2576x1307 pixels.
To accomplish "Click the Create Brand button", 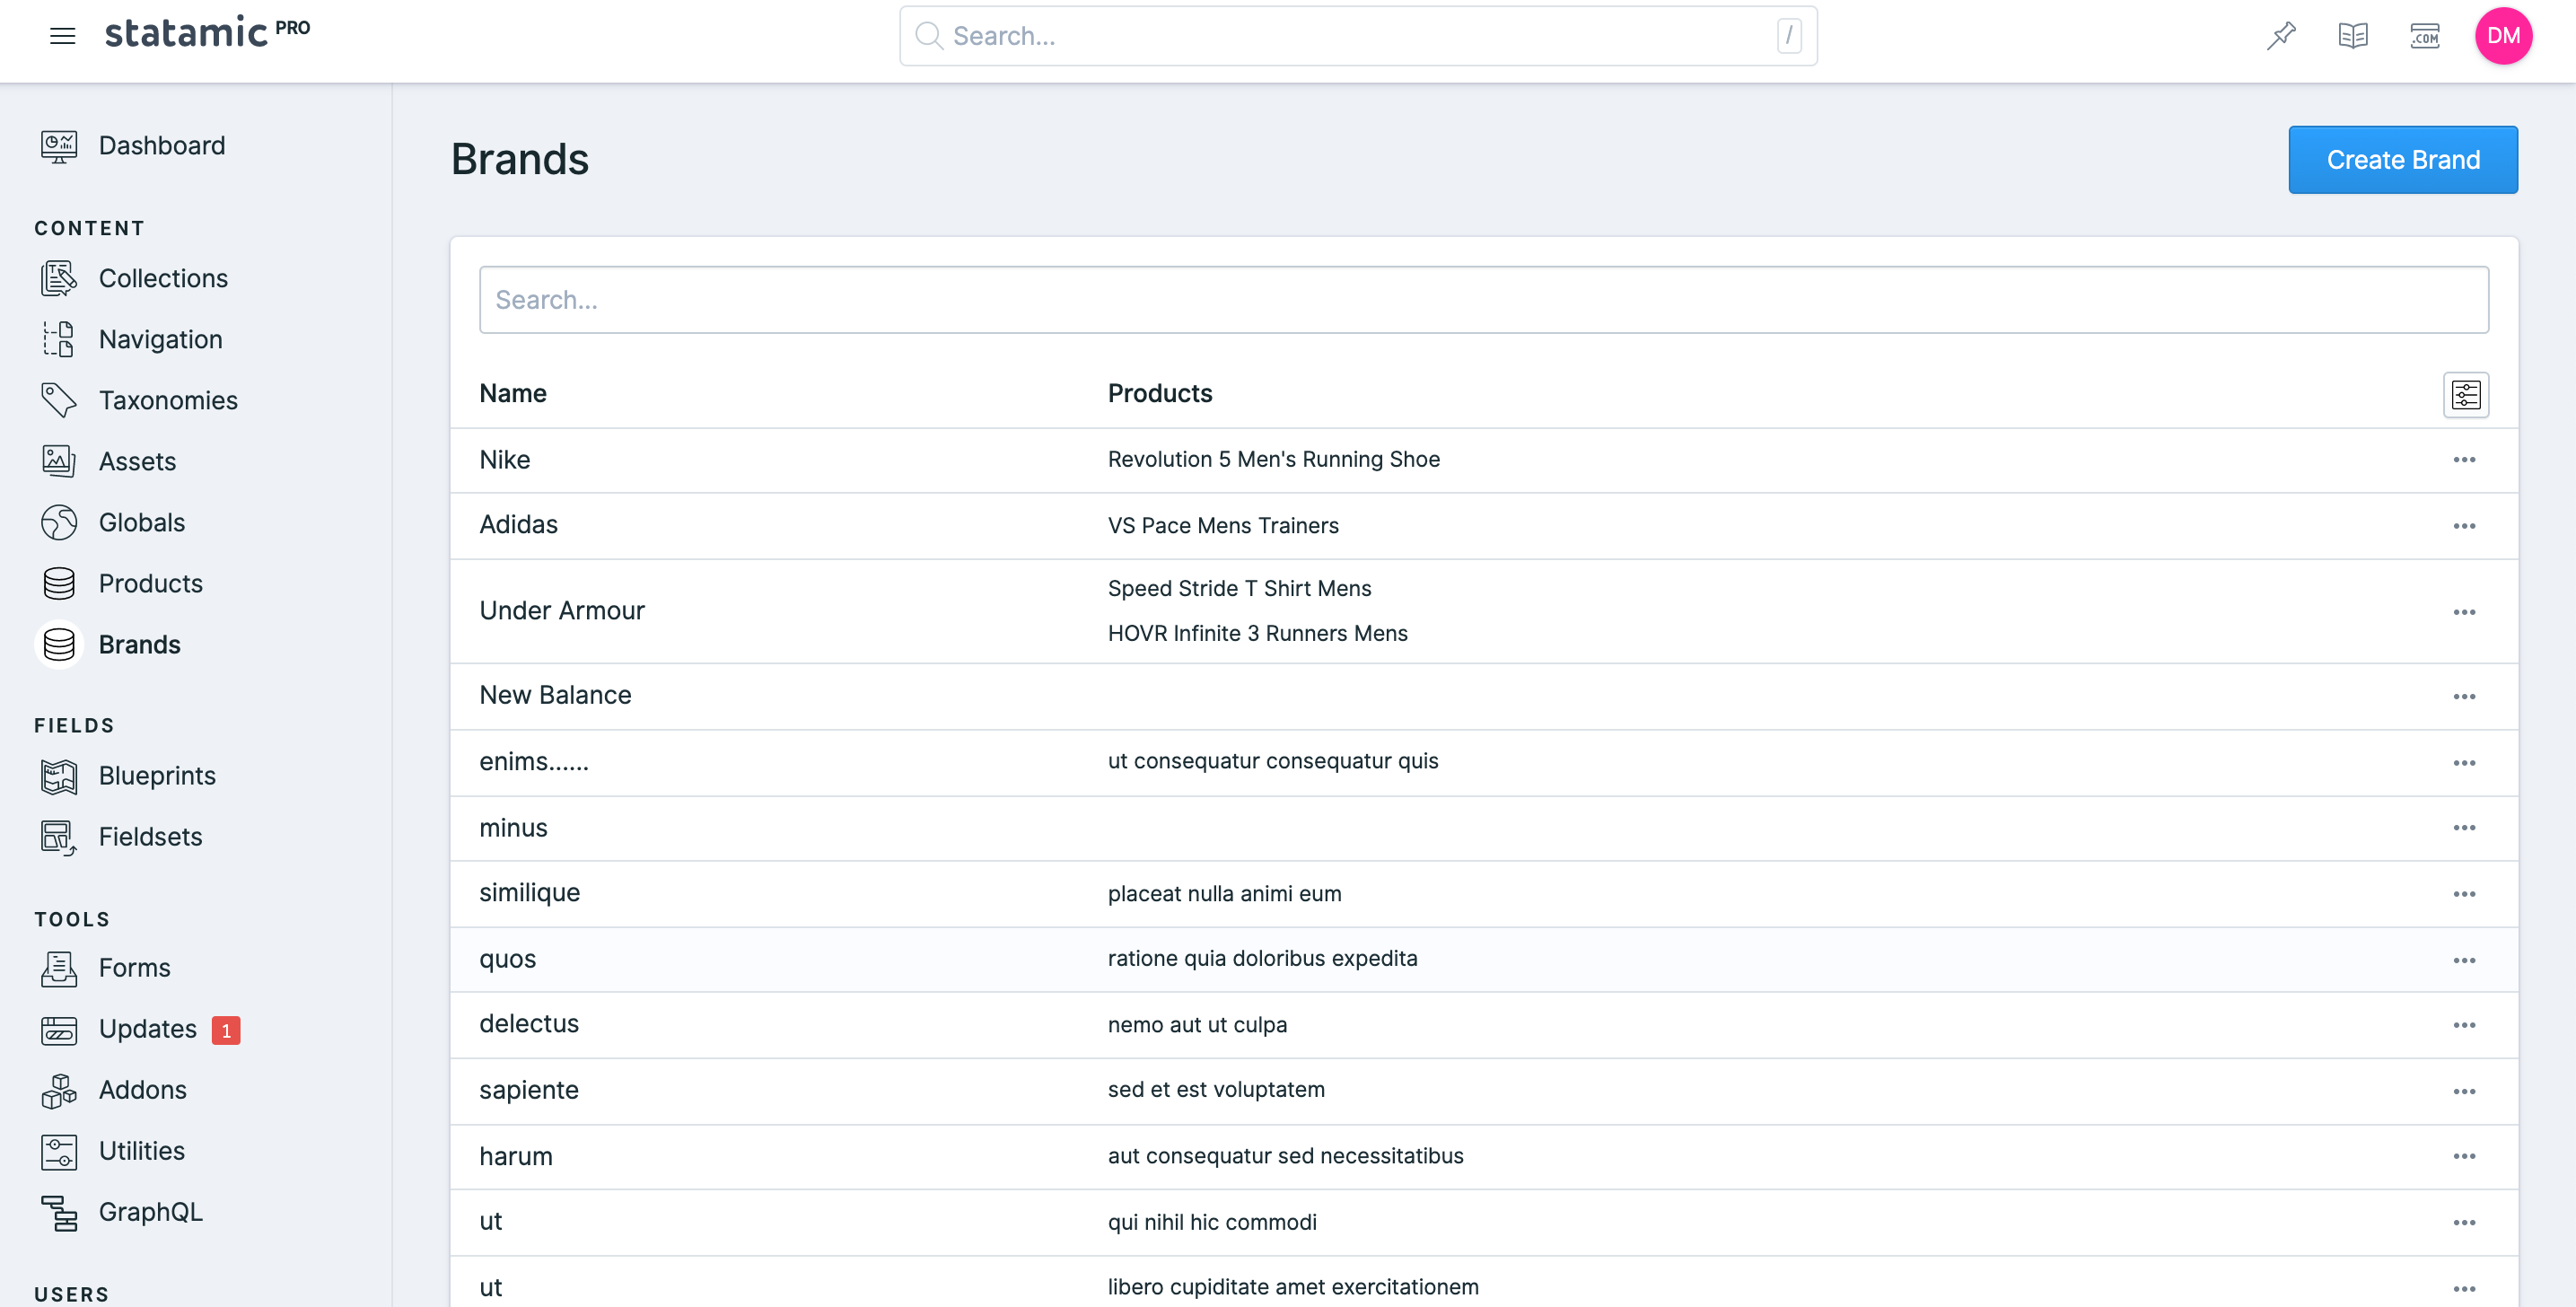I will coord(2403,160).
